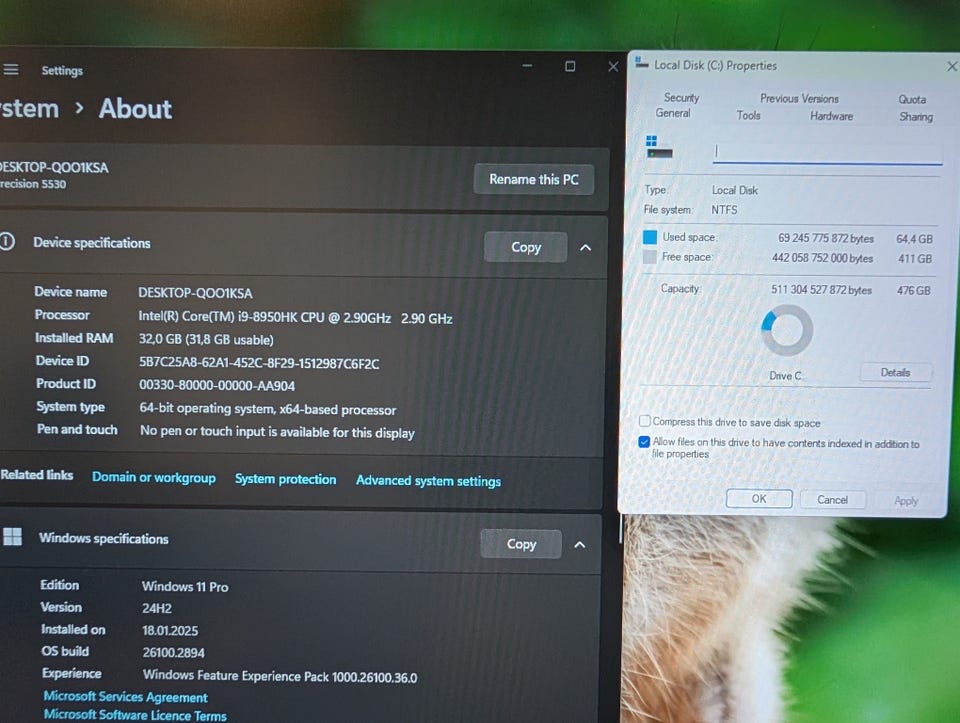Open System protection link
Screen dimensions: 960x723
[x=285, y=479]
